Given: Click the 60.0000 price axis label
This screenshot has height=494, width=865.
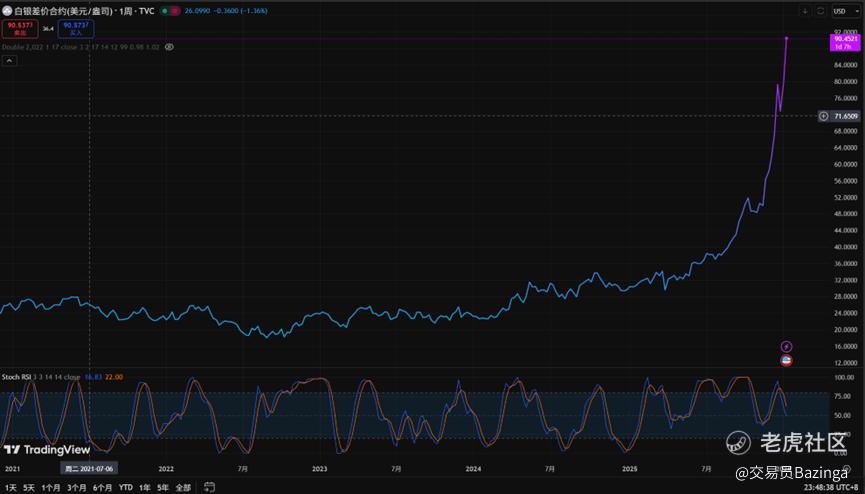Looking at the screenshot, I should pyautogui.click(x=846, y=164).
